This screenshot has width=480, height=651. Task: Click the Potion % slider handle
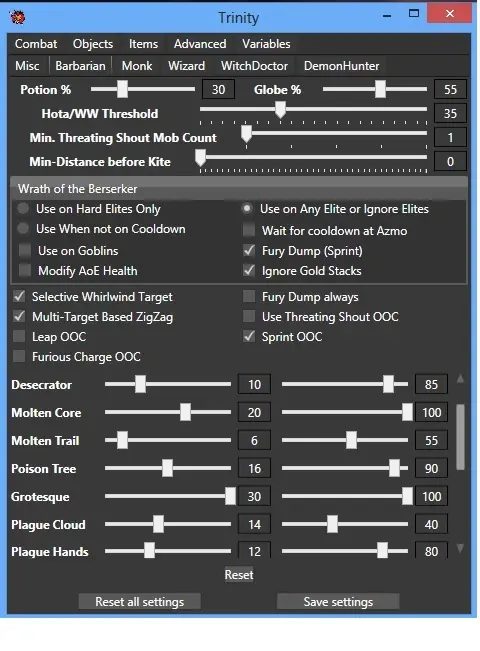pos(122,89)
